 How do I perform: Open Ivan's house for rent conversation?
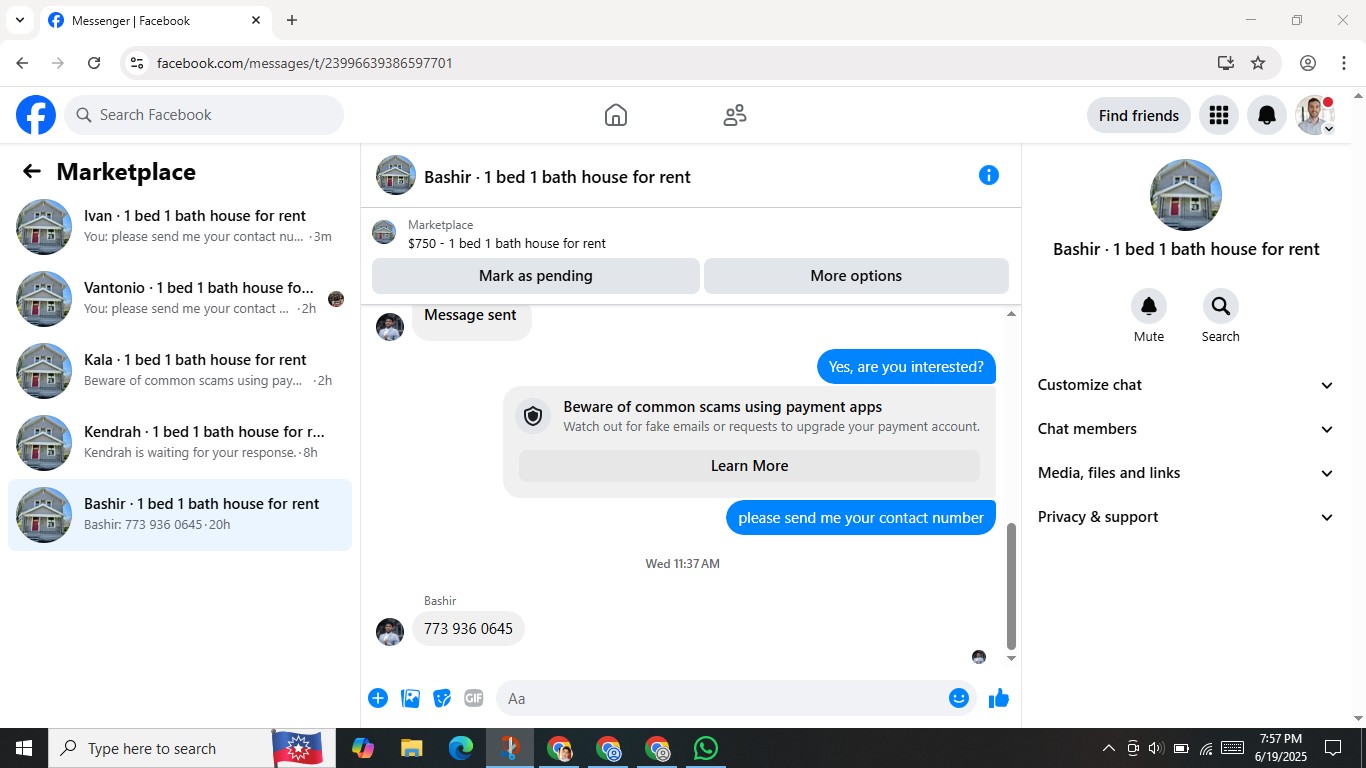[180, 227]
